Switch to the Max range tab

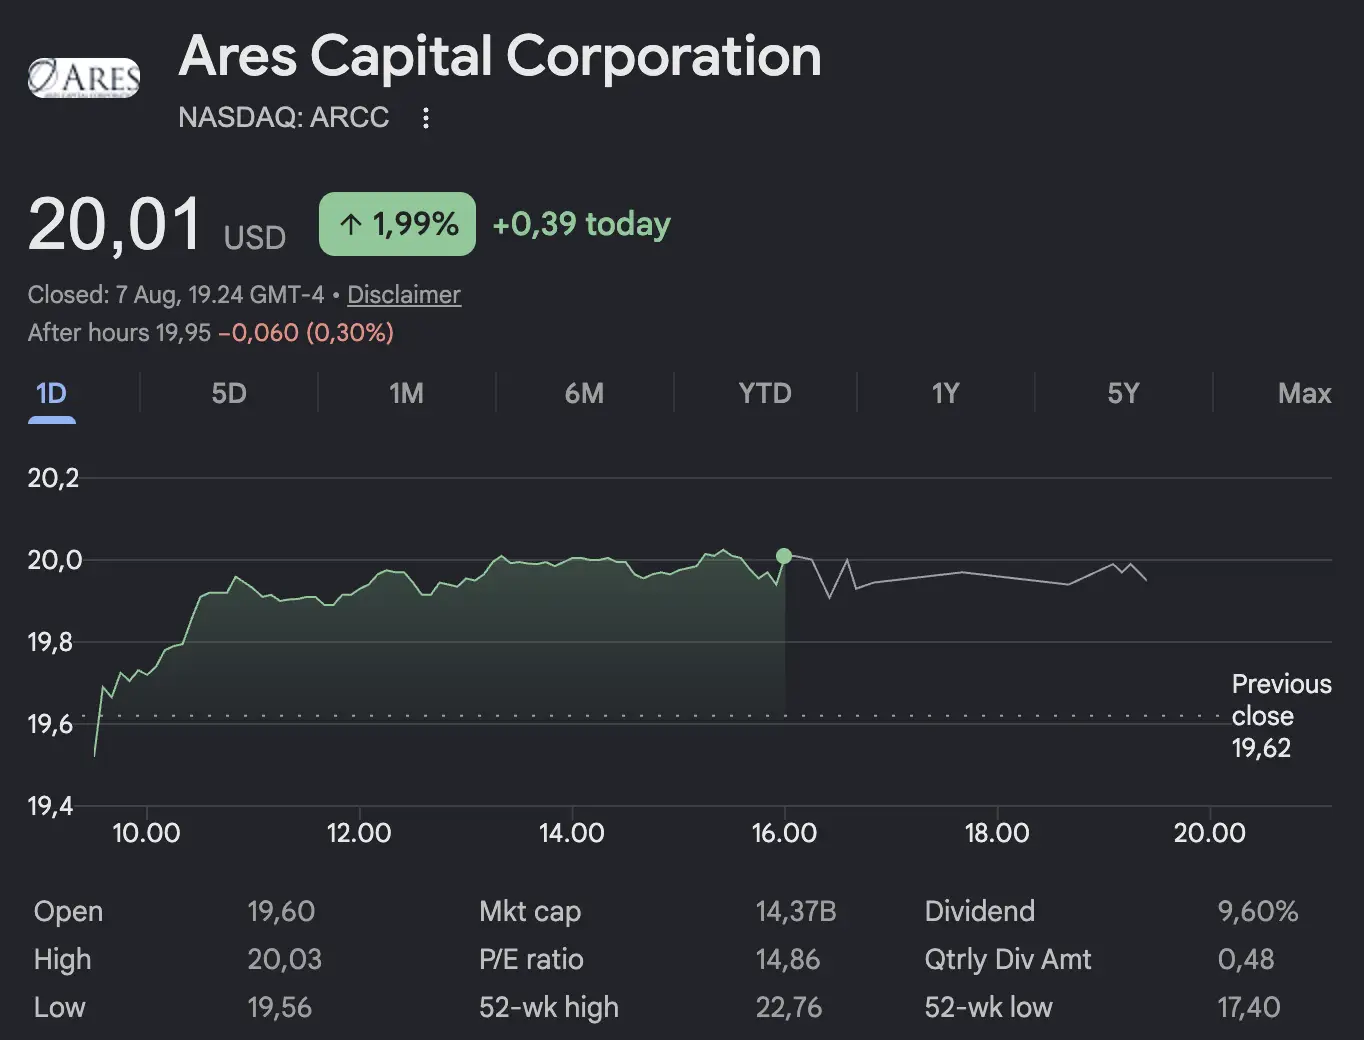point(1304,394)
